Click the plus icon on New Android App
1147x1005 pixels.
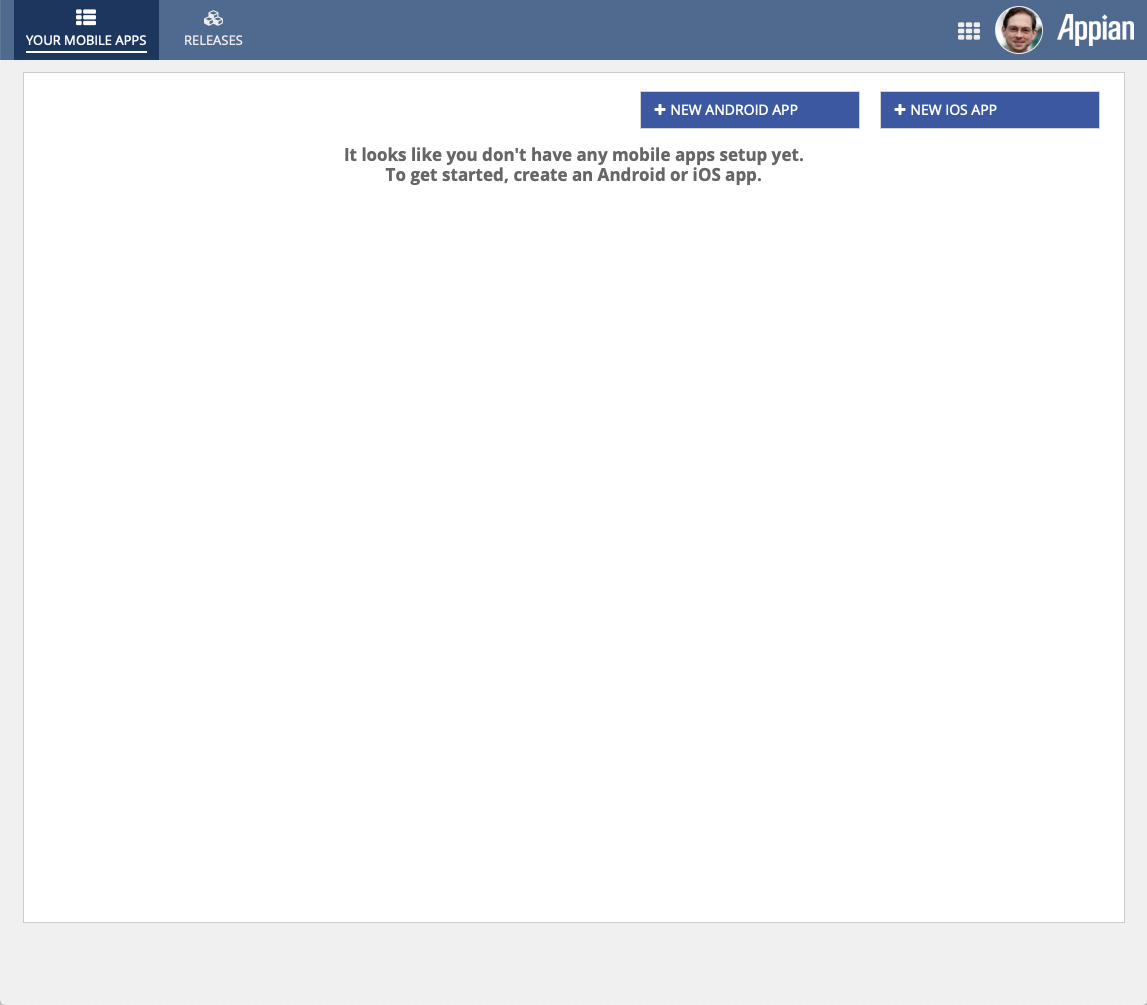pos(660,110)
